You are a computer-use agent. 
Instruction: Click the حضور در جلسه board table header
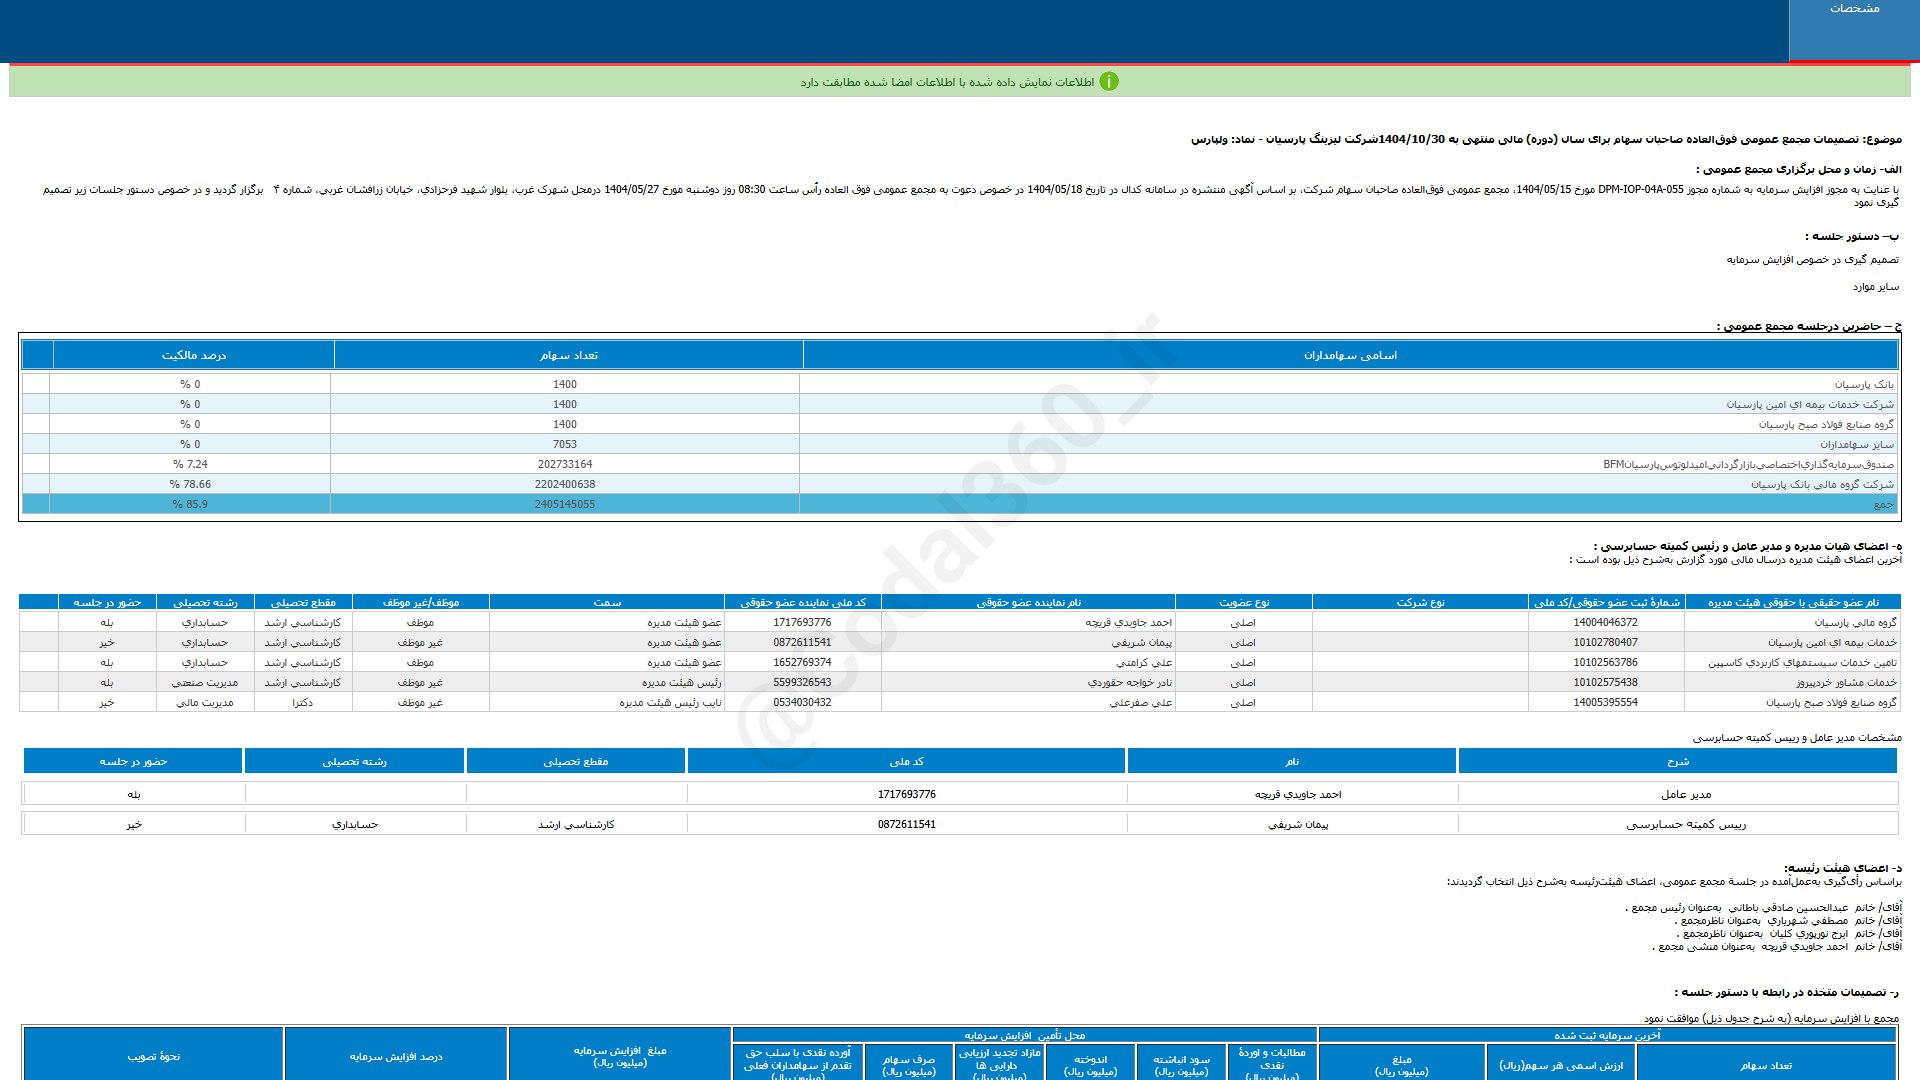pos(107,602)
